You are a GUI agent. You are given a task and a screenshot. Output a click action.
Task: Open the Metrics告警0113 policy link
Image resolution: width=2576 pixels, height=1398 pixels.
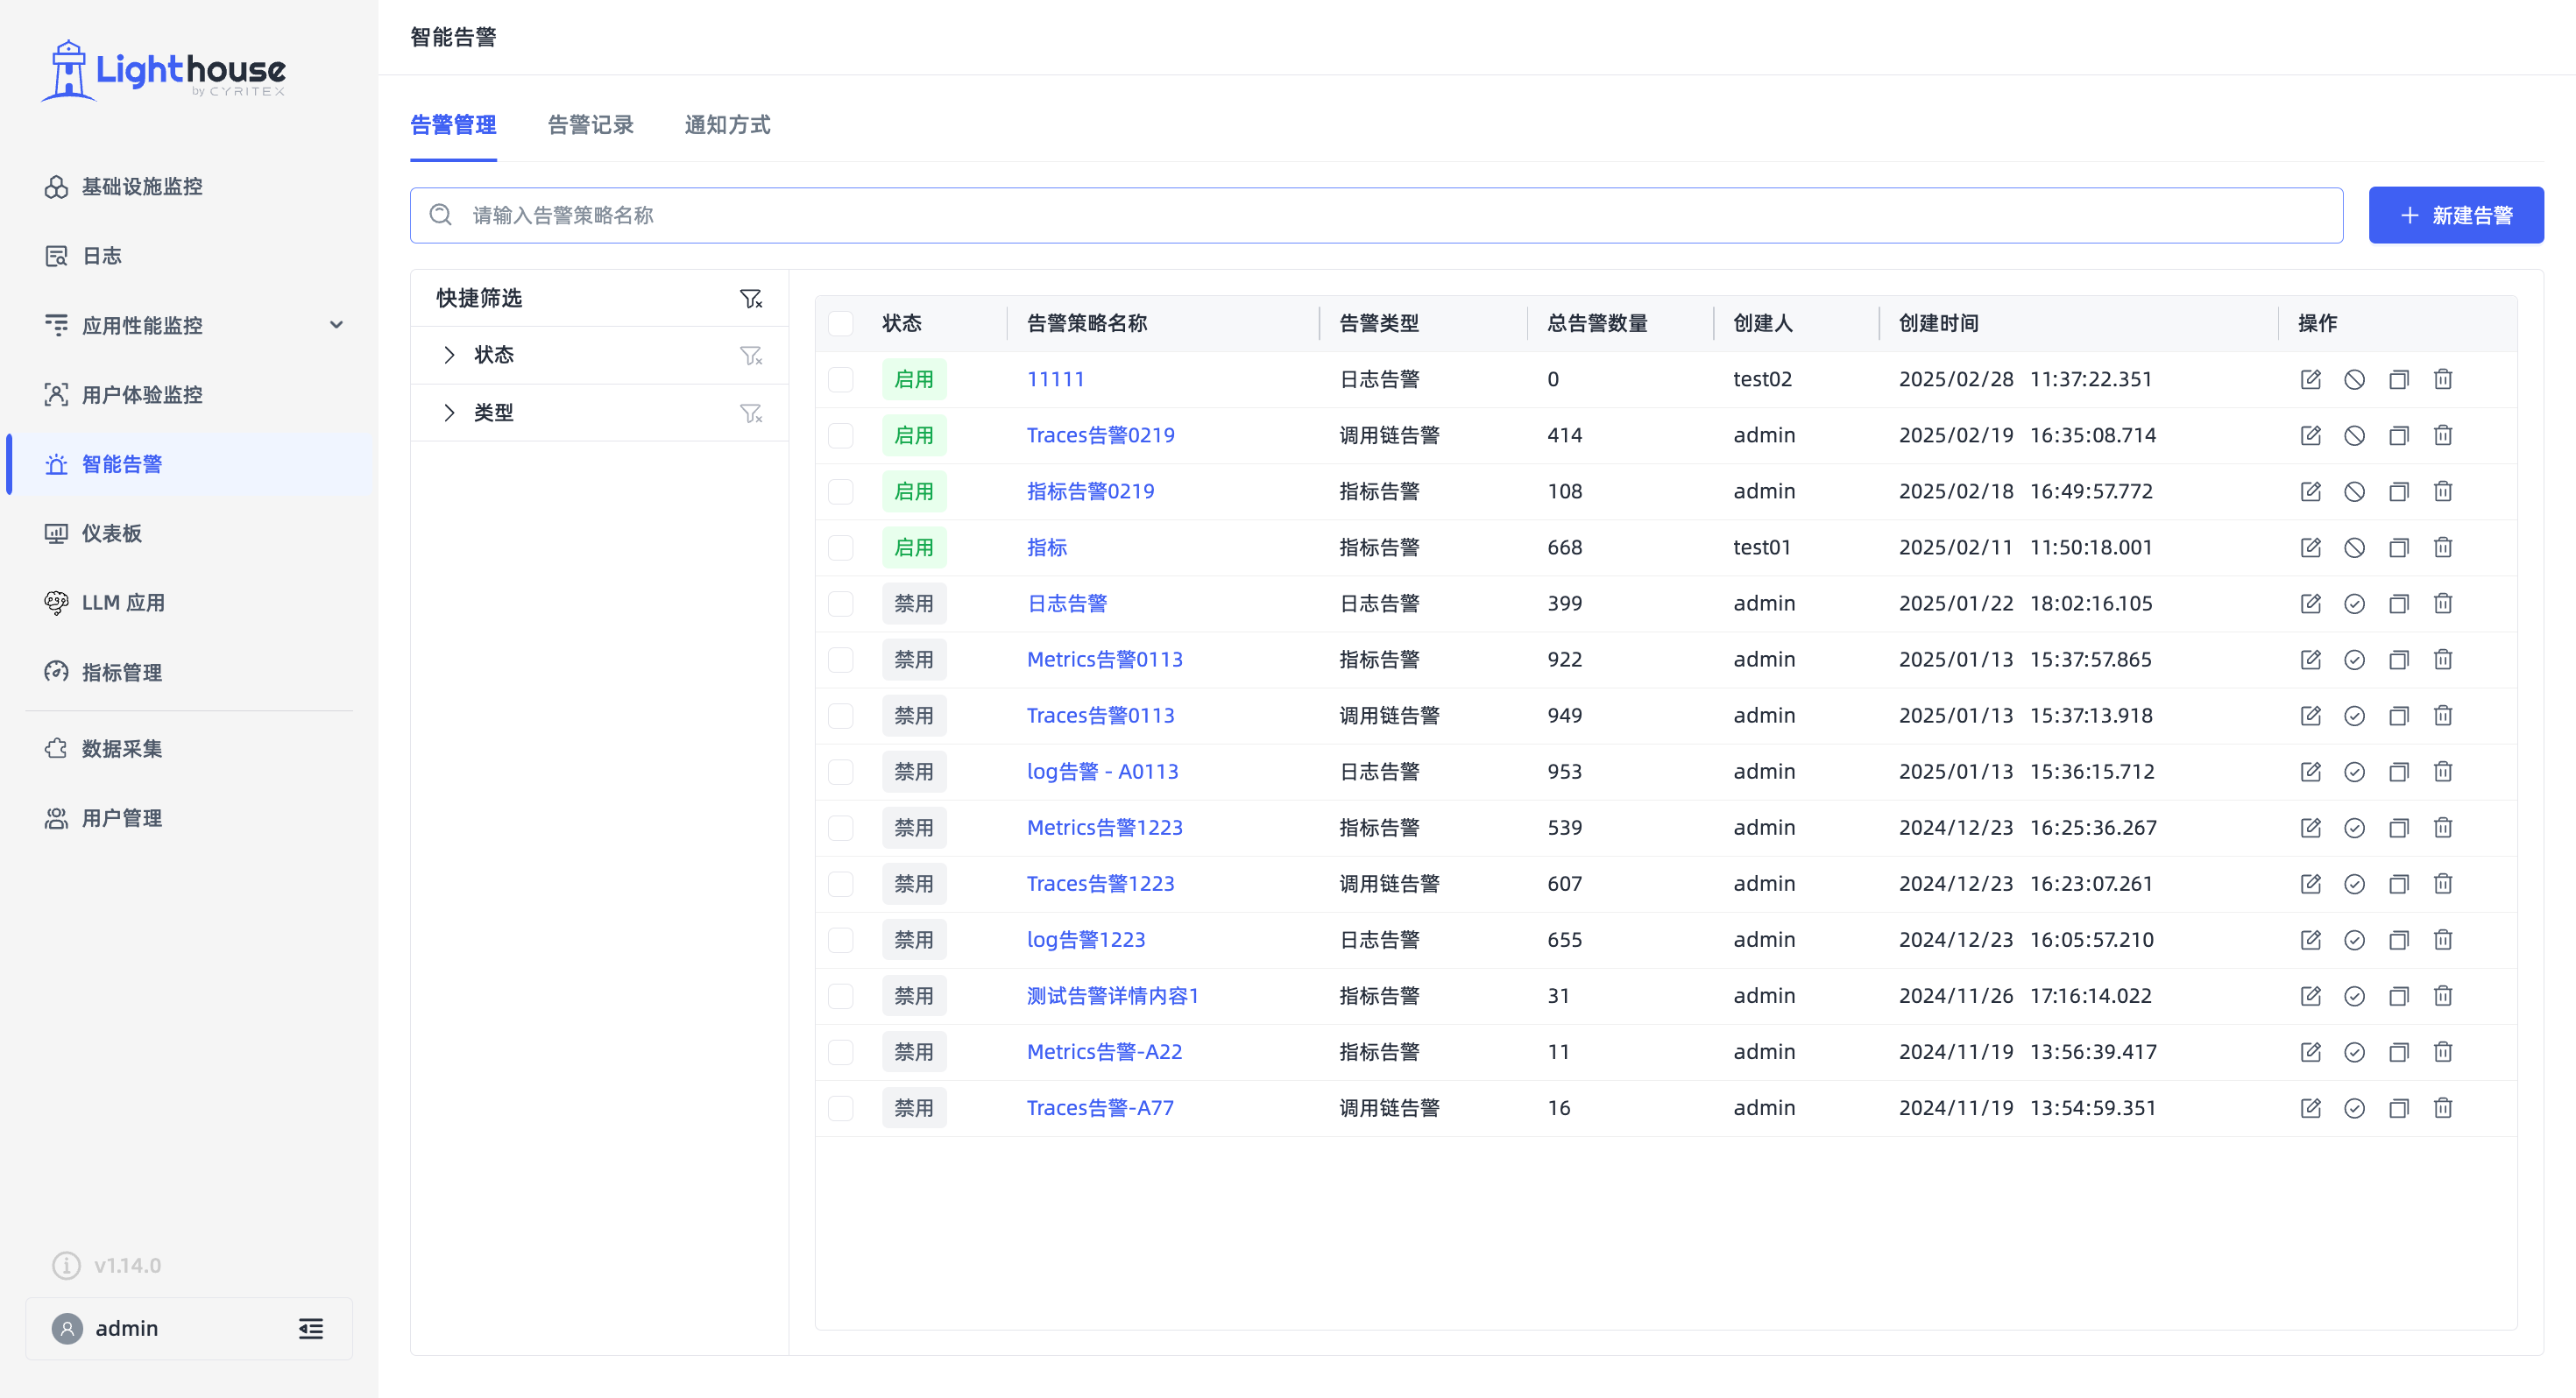pos(1104,659)
